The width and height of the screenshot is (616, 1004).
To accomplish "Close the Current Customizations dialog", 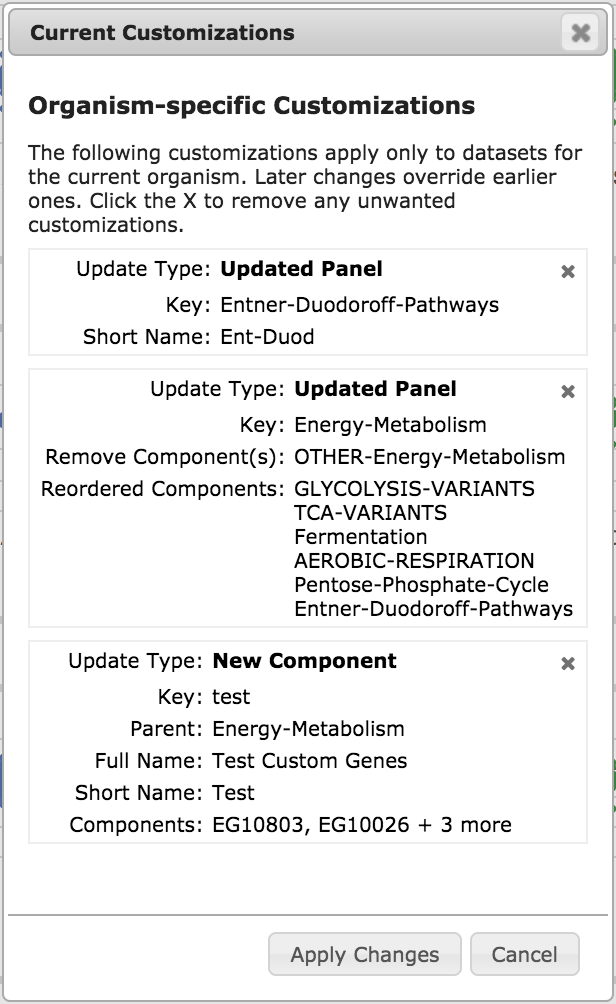I will coord(580,33).
